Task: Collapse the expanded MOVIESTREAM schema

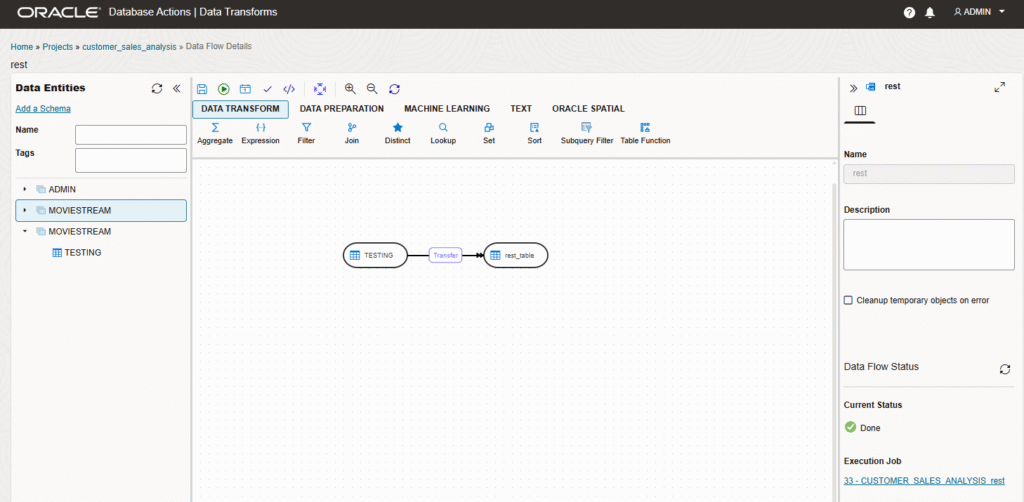Action: pyautogui.click(x=25, y=232)
